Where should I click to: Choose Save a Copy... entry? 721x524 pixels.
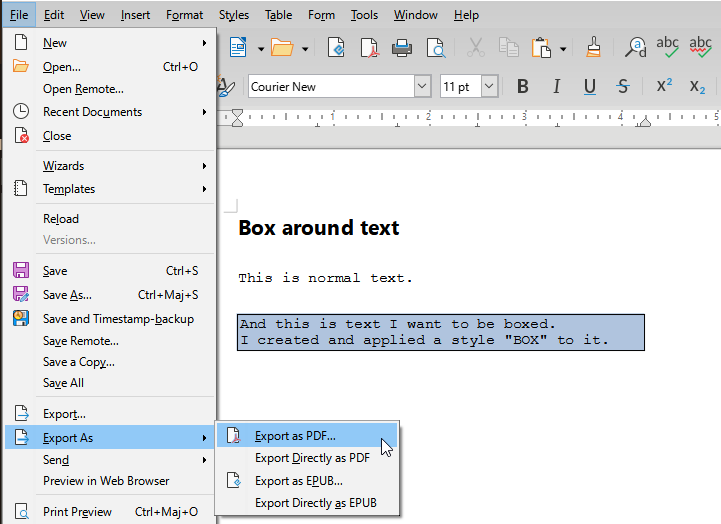[110, 362]
